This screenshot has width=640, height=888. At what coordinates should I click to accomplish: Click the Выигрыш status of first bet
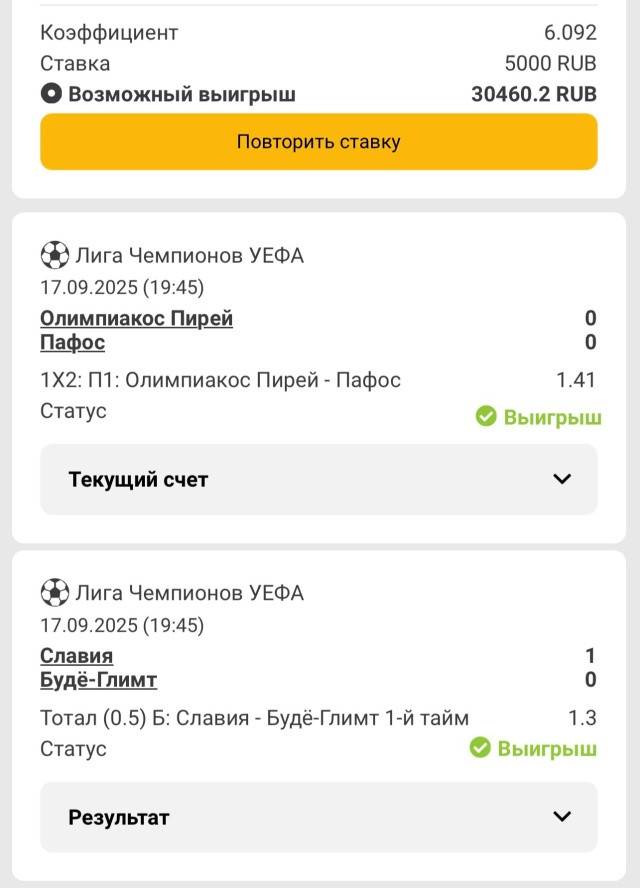[x=552, y=417]
